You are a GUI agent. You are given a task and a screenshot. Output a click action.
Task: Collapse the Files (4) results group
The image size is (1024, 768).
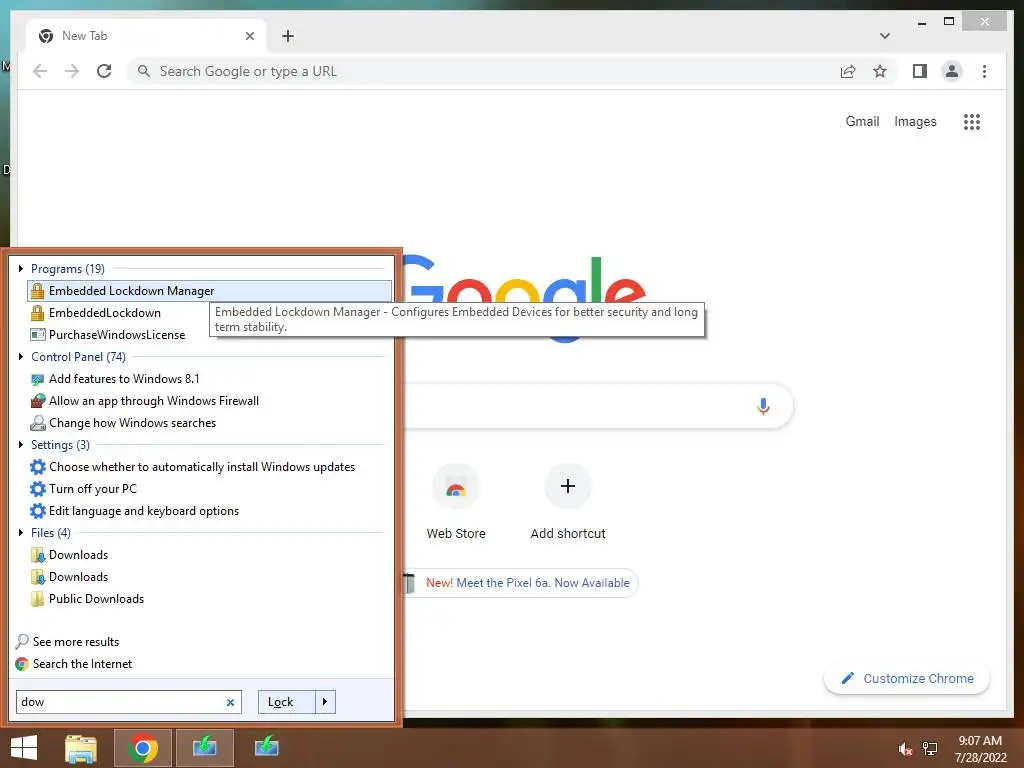[x=21, y=533]
